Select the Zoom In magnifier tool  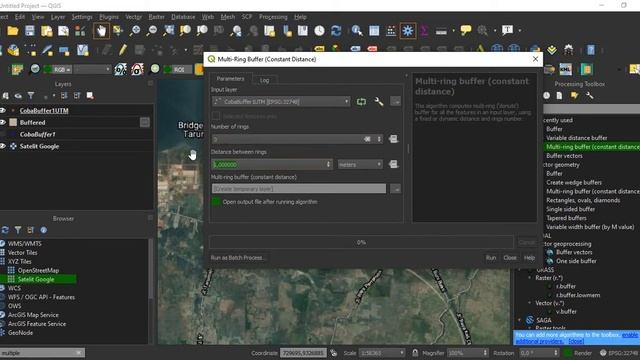135,31
